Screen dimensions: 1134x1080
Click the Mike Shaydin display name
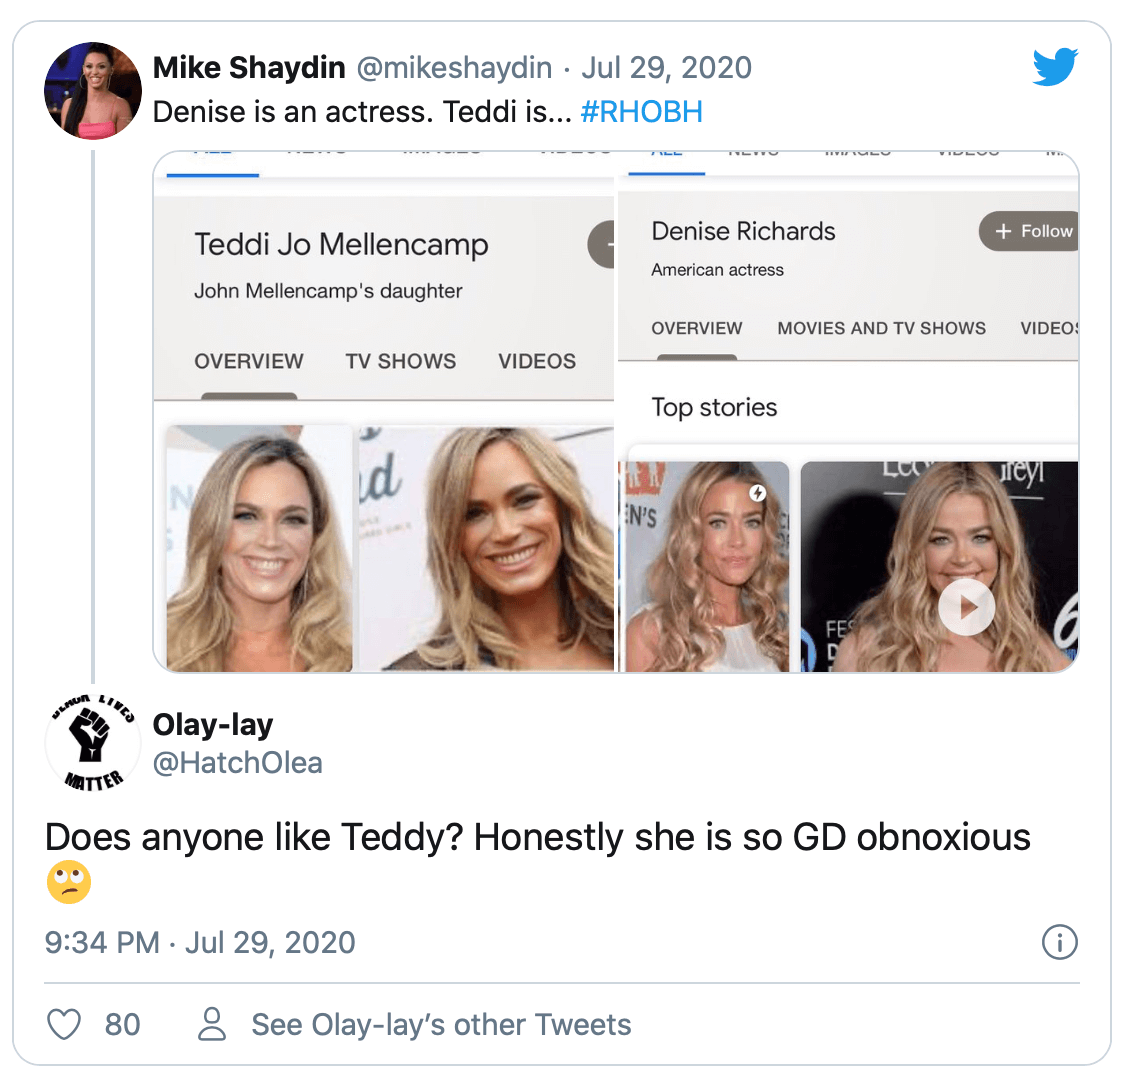249,68
